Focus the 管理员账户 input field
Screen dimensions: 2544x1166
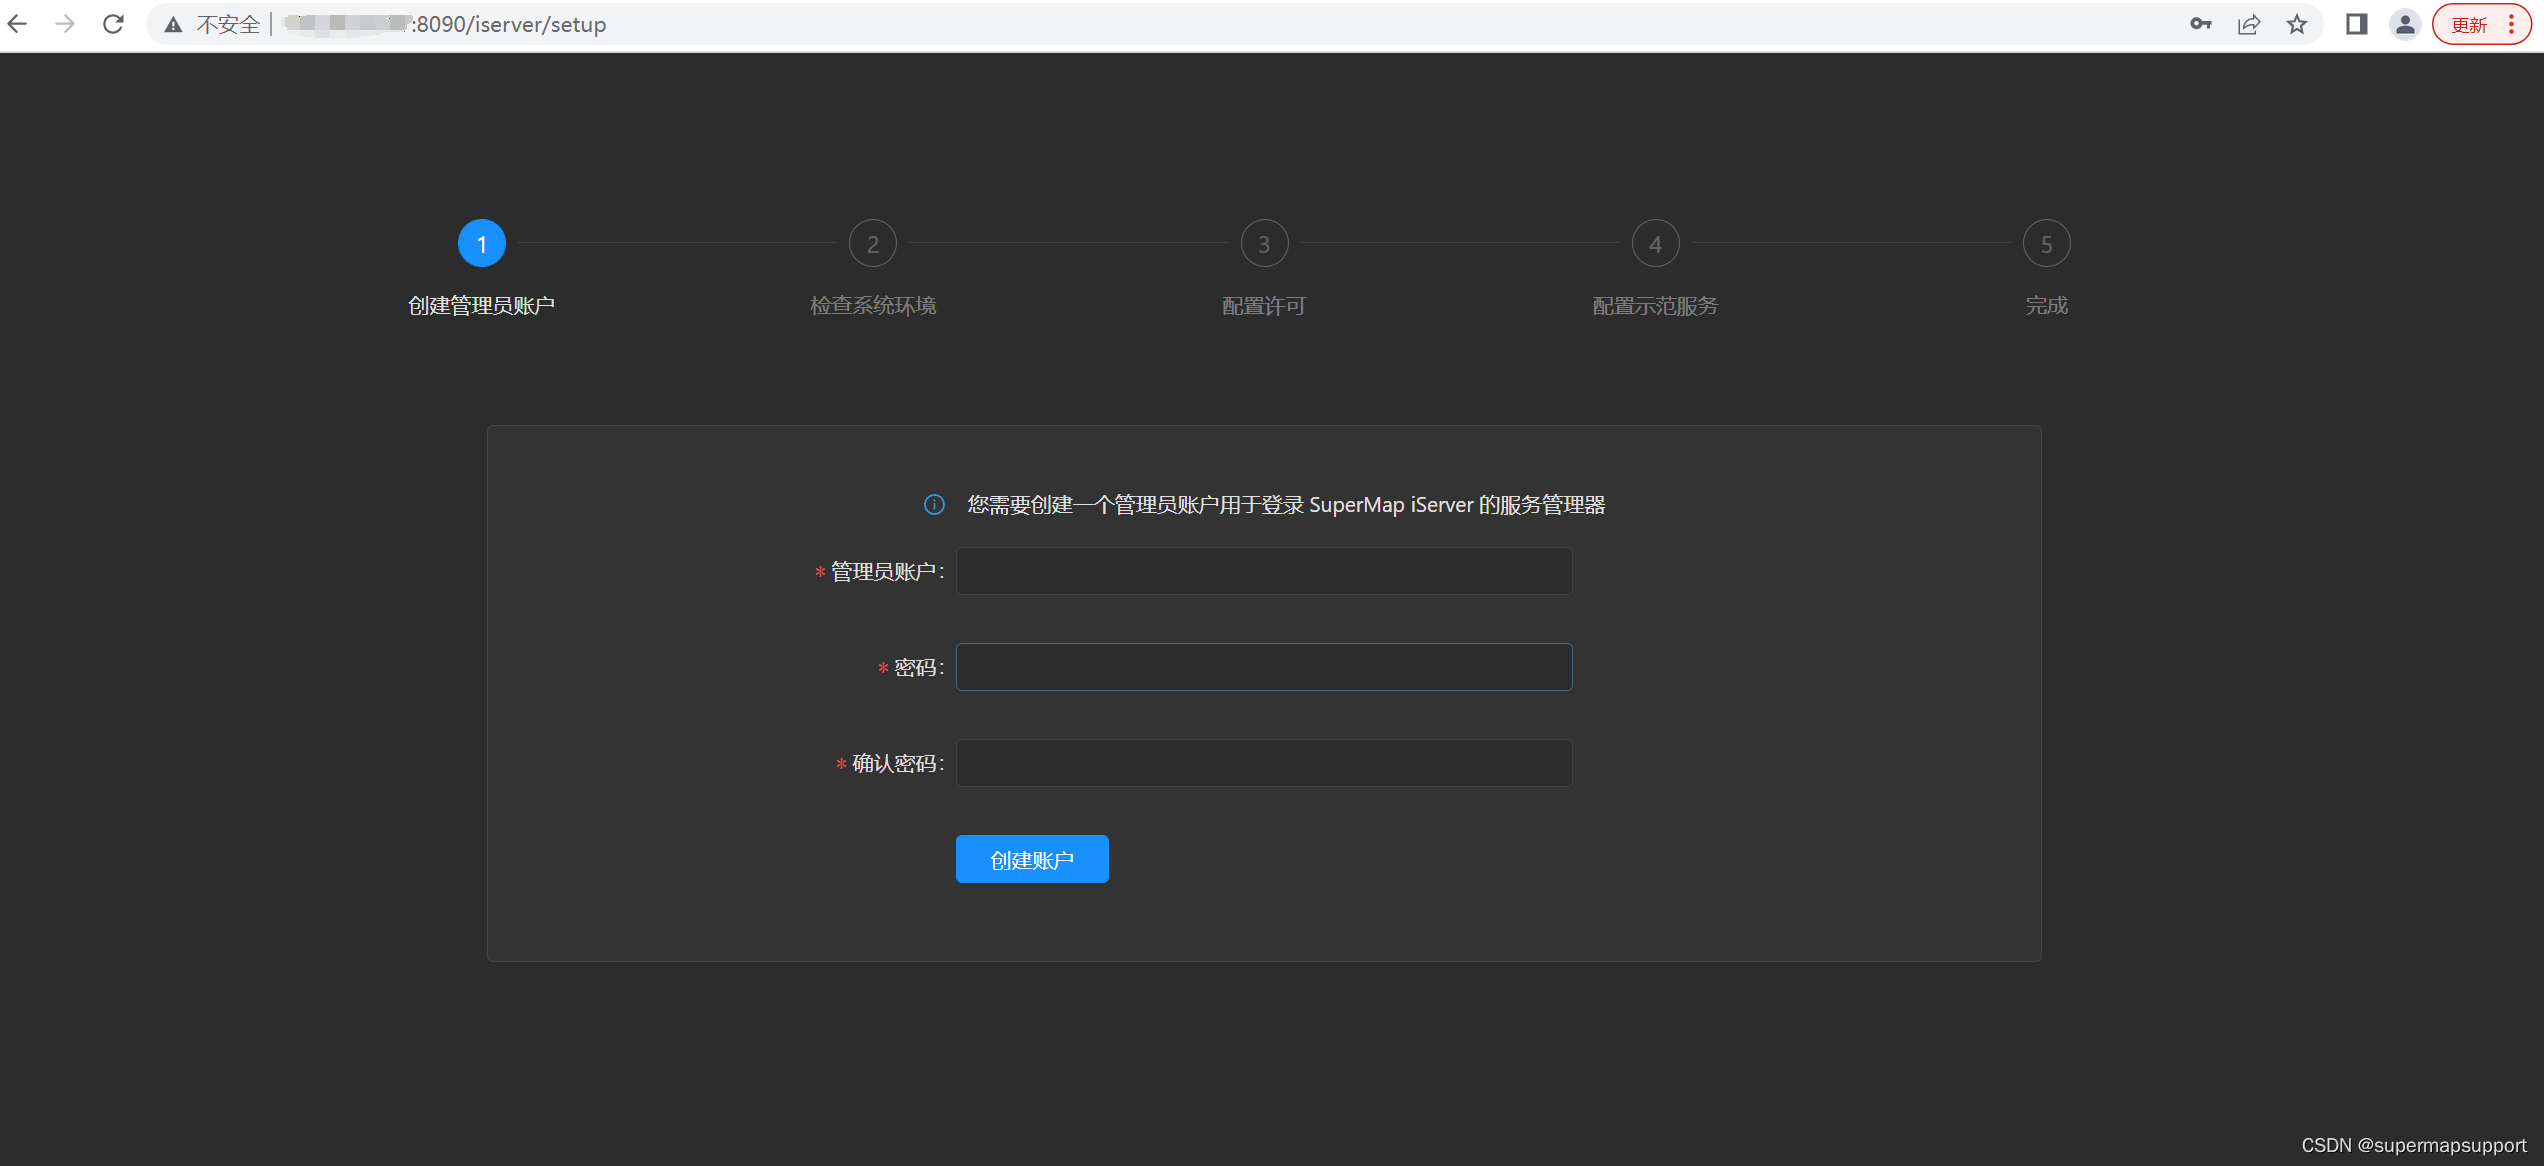pos(1264,571)
